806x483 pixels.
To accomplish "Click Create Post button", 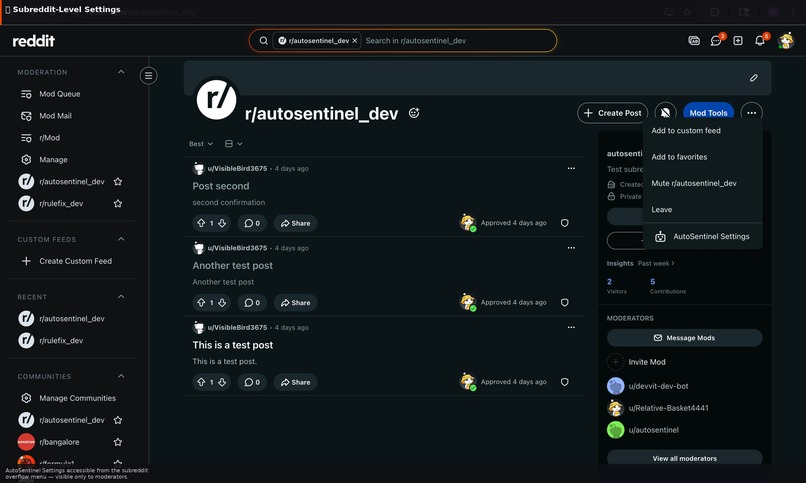I will coord(612,113).
